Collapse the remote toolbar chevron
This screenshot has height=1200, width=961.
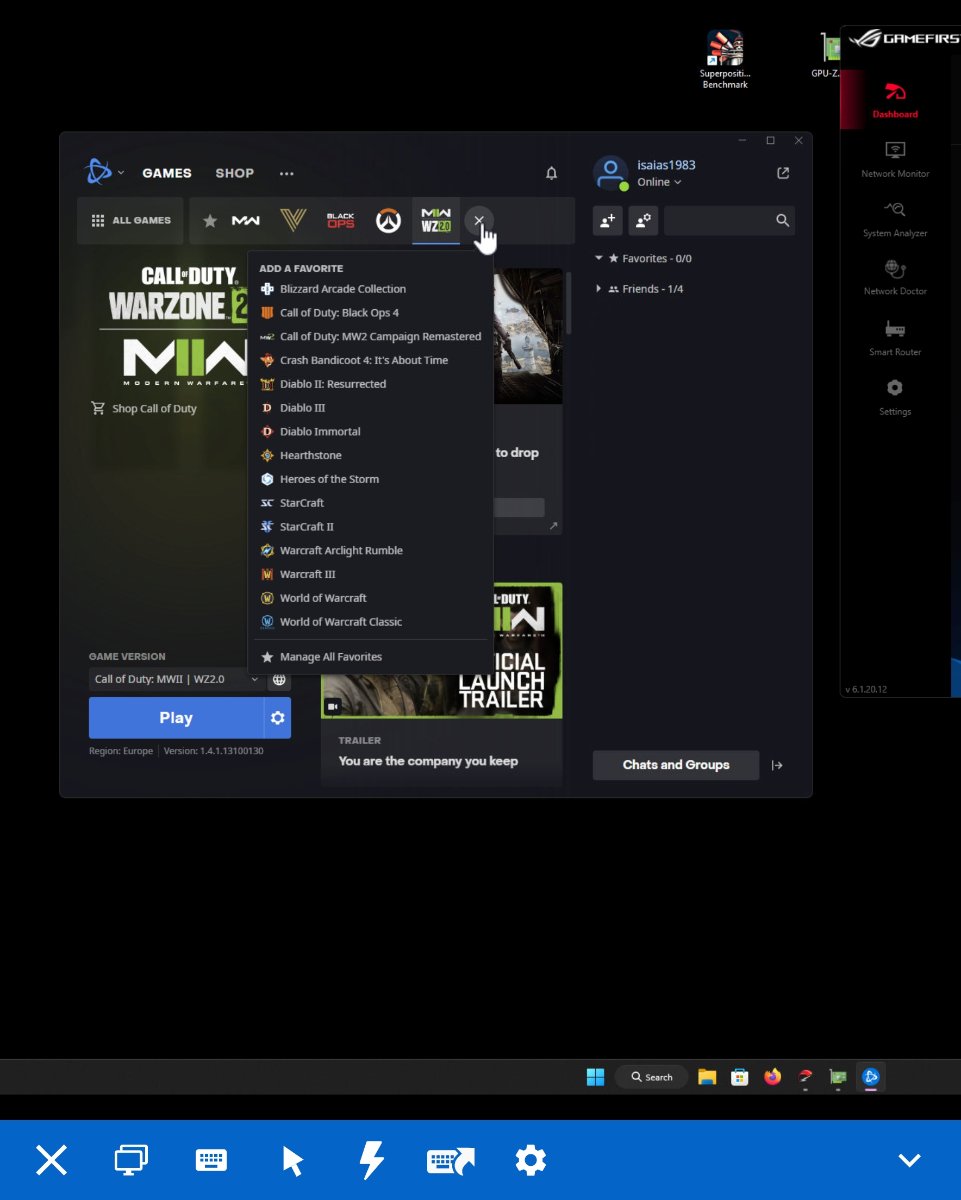coord(909,1160)
